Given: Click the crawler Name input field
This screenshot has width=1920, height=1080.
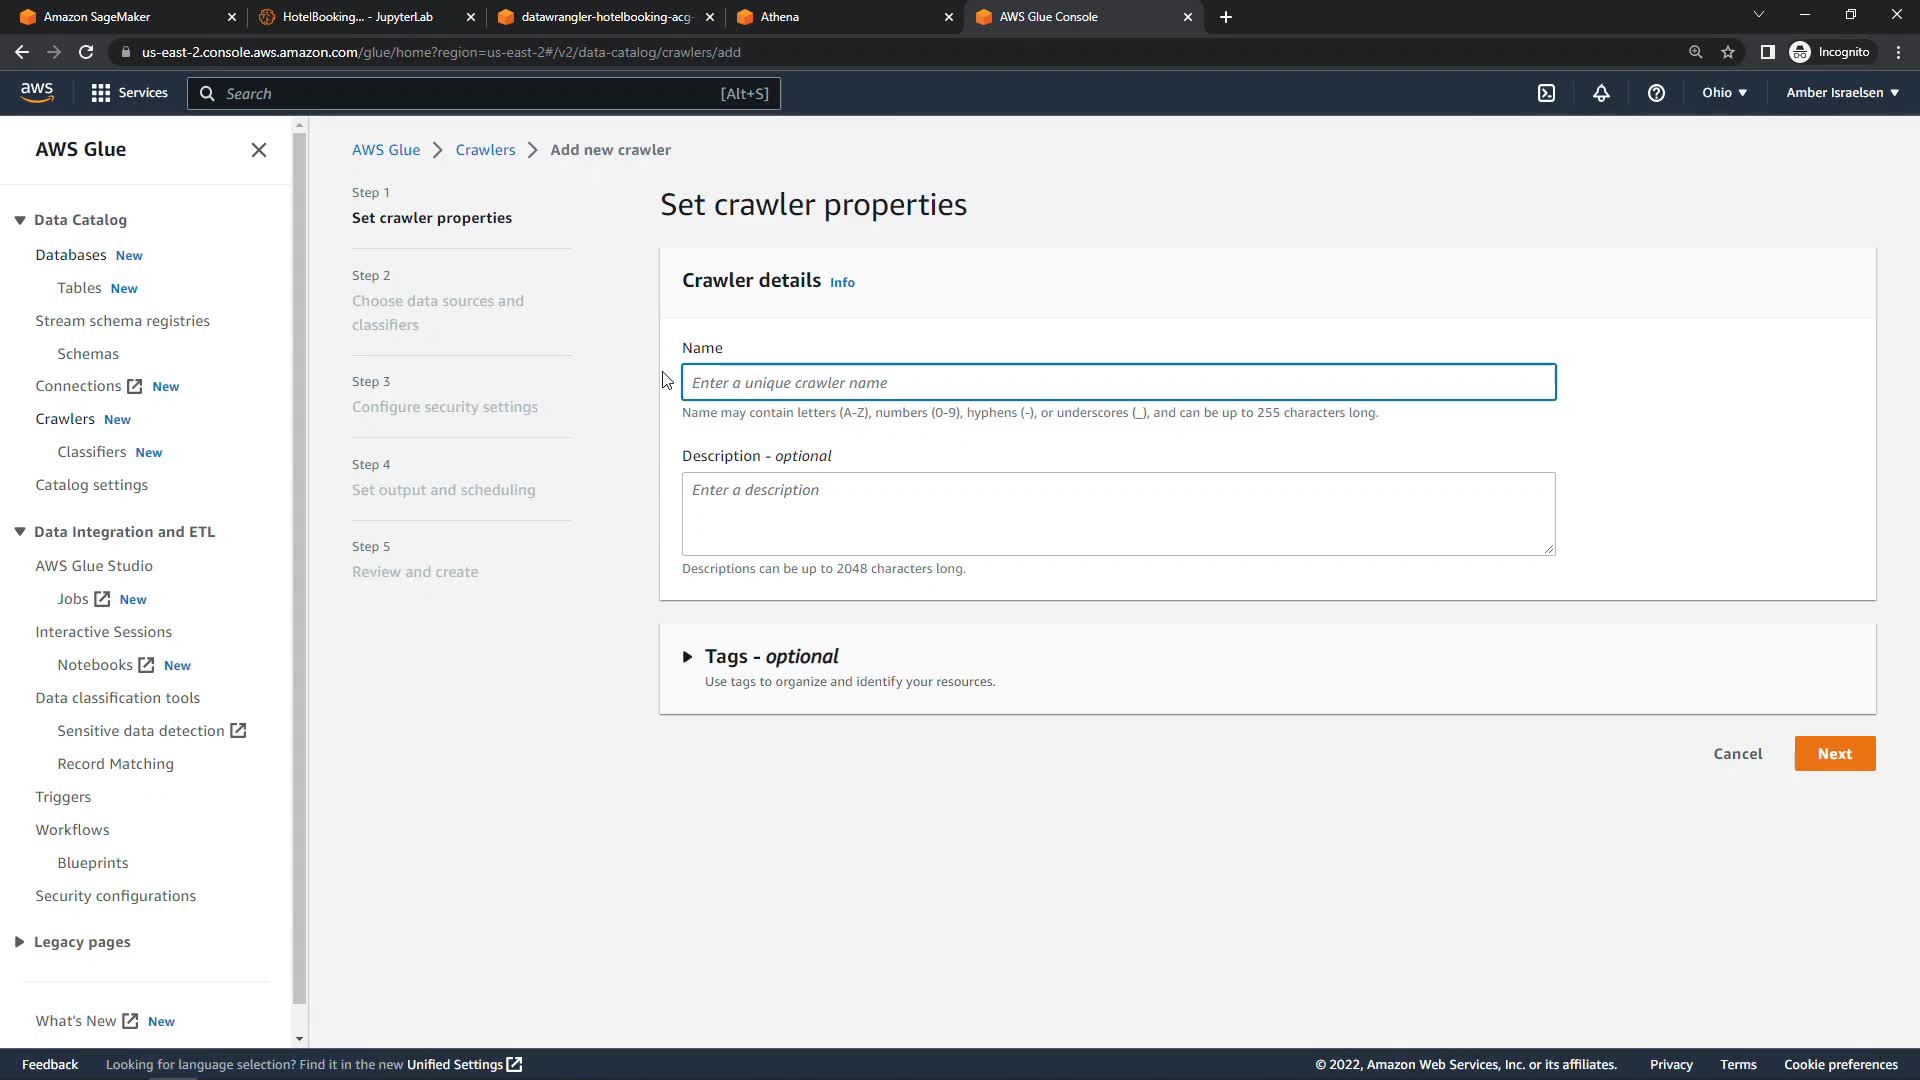Looking at the screenshot, I should tap(1118, 383).
